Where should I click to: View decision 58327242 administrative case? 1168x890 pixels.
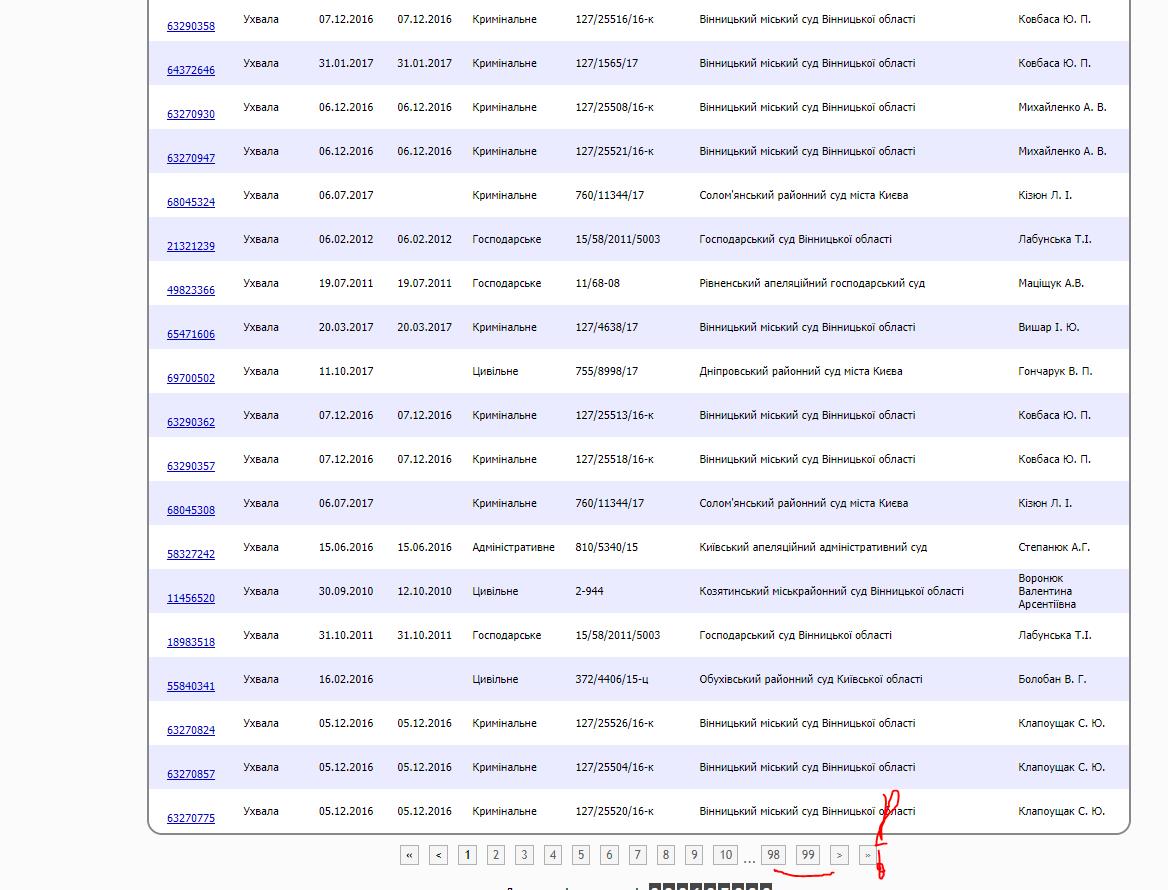[190, 554]
